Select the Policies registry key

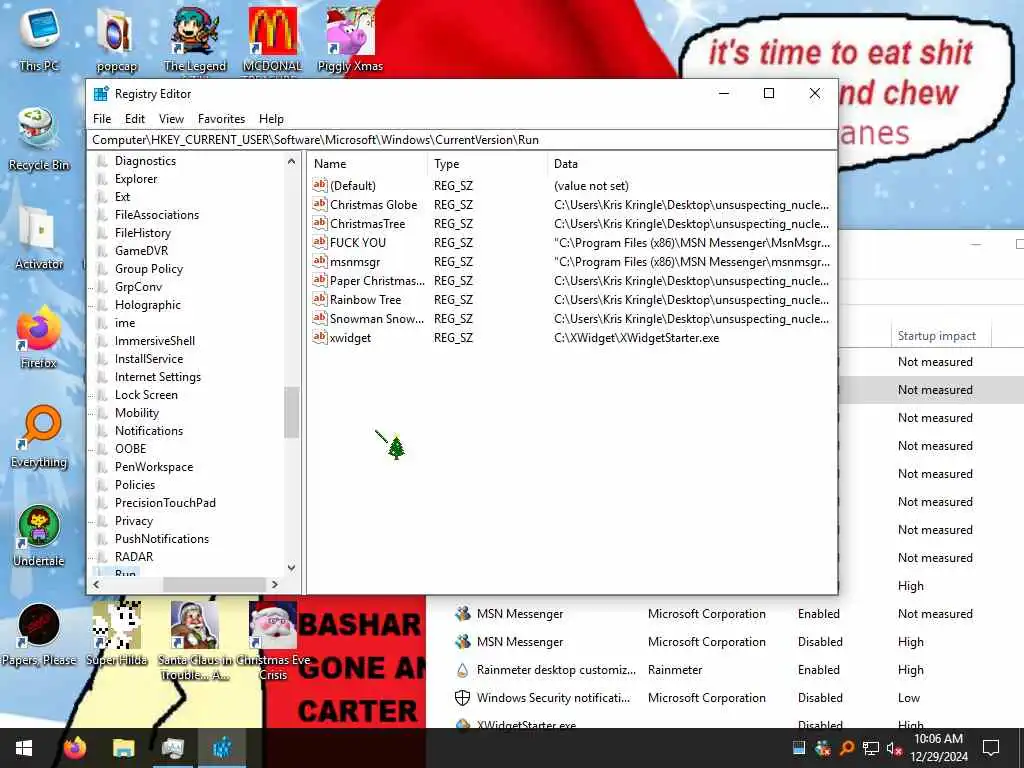pos(135,485)
